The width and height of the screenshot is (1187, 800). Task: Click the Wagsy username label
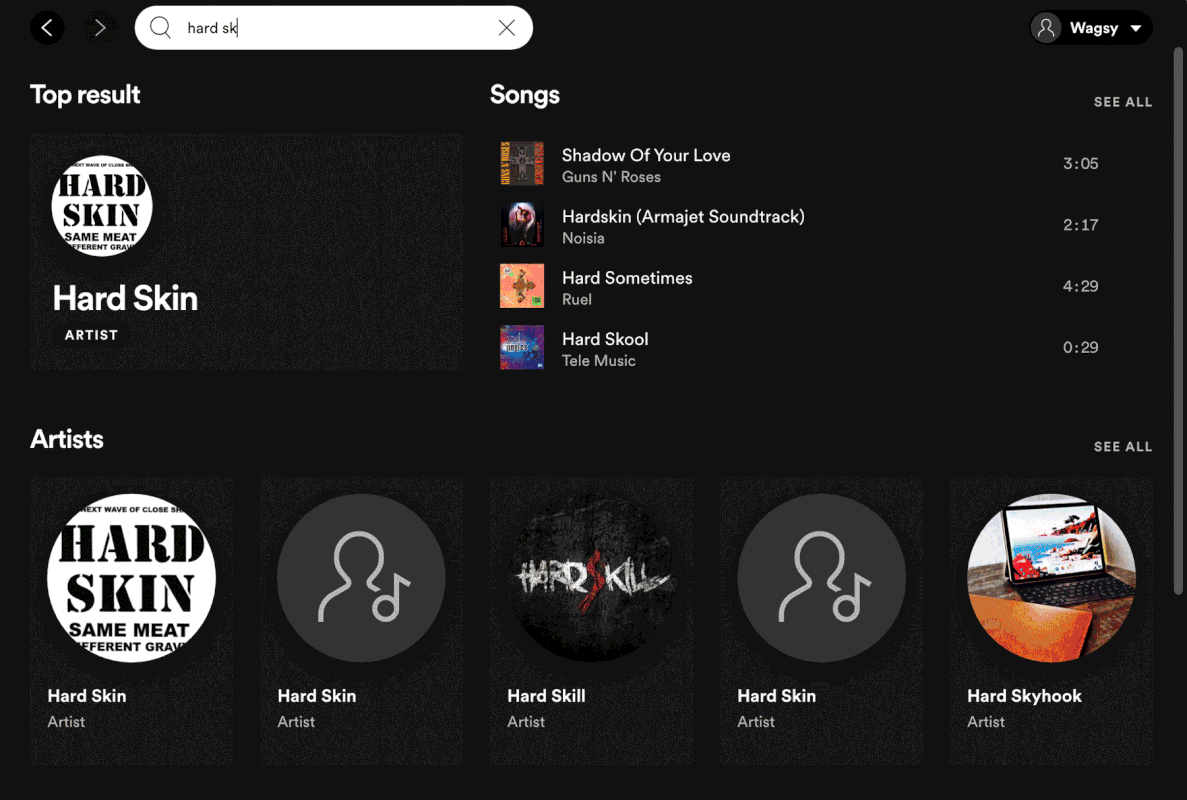tap(1093, 28)
